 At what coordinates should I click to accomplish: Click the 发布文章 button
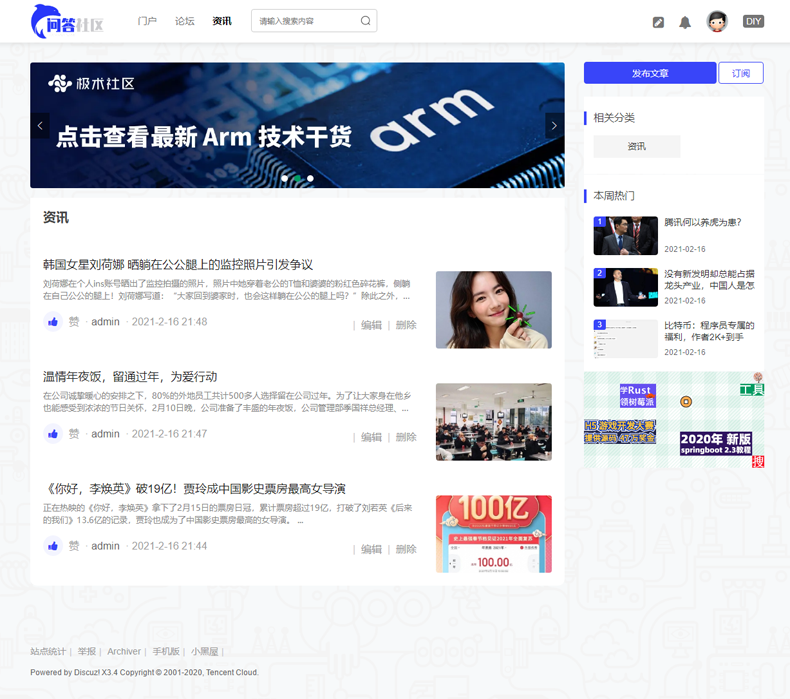coord(650,73)
